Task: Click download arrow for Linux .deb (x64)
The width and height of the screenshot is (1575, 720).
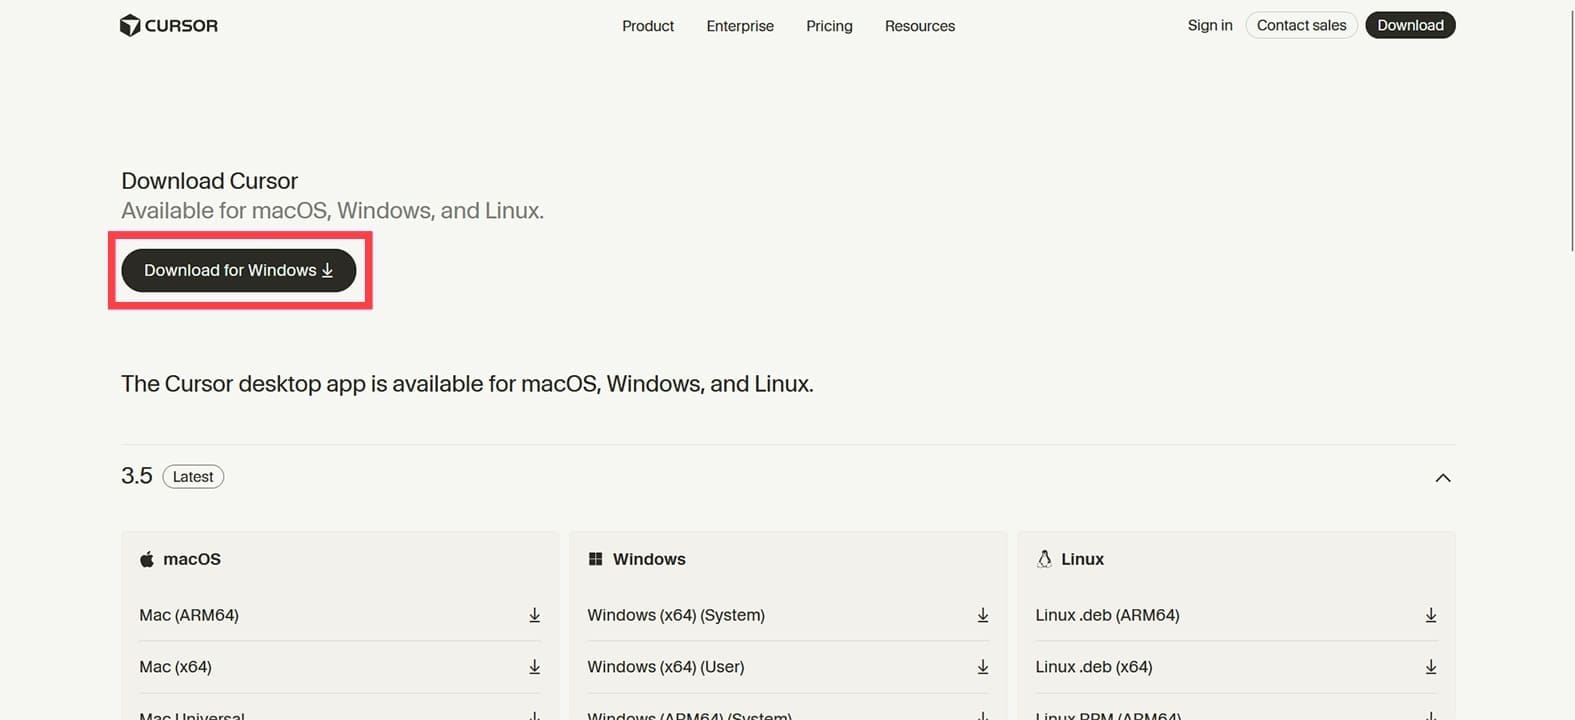Action: pos(1430,667)
